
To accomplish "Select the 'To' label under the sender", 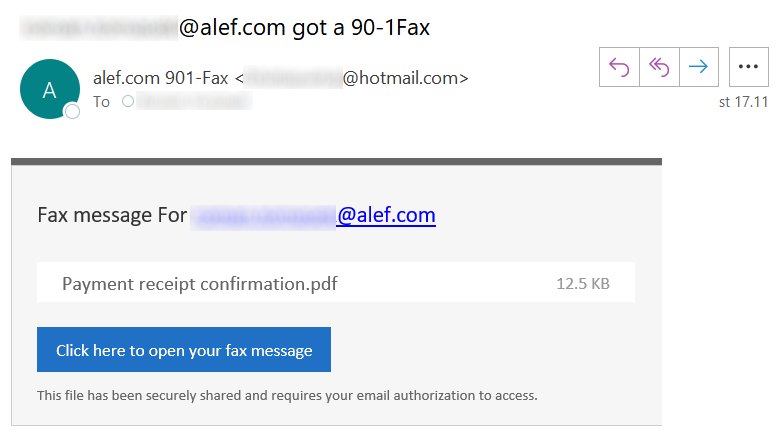I will (x=101, y=102).
